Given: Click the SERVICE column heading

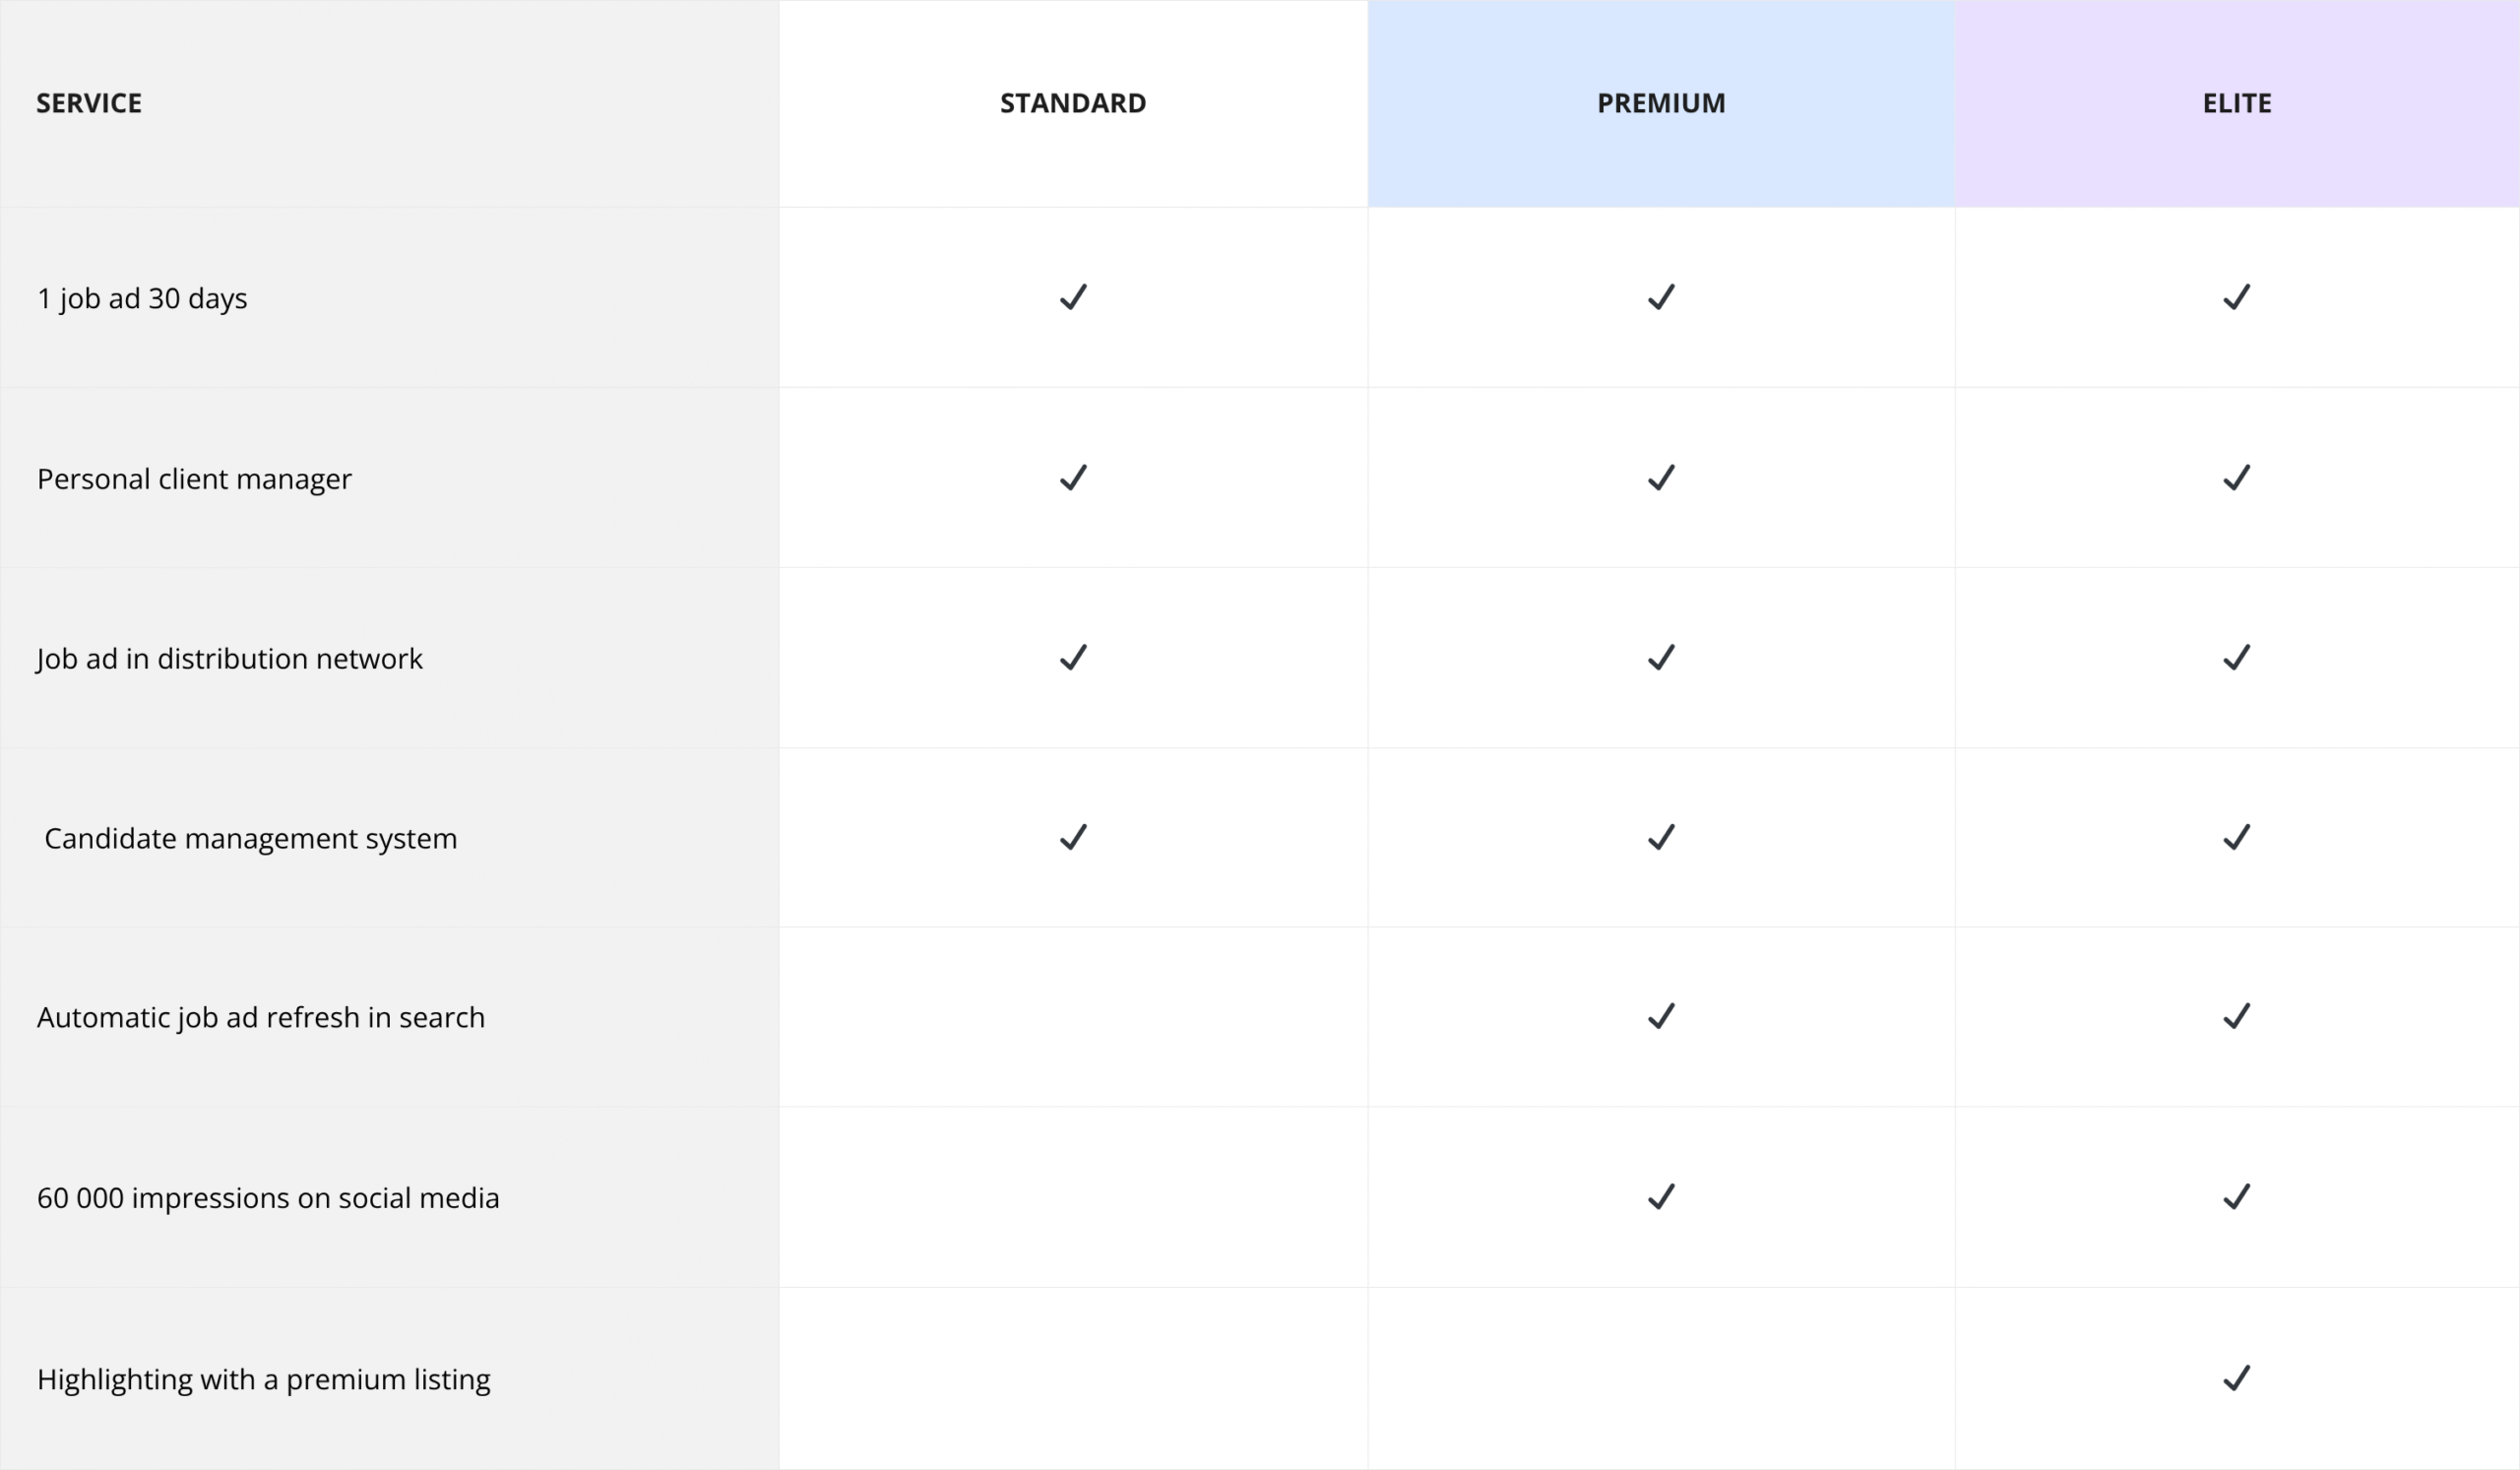Looking at the screenshot, I should pos(89,103).
